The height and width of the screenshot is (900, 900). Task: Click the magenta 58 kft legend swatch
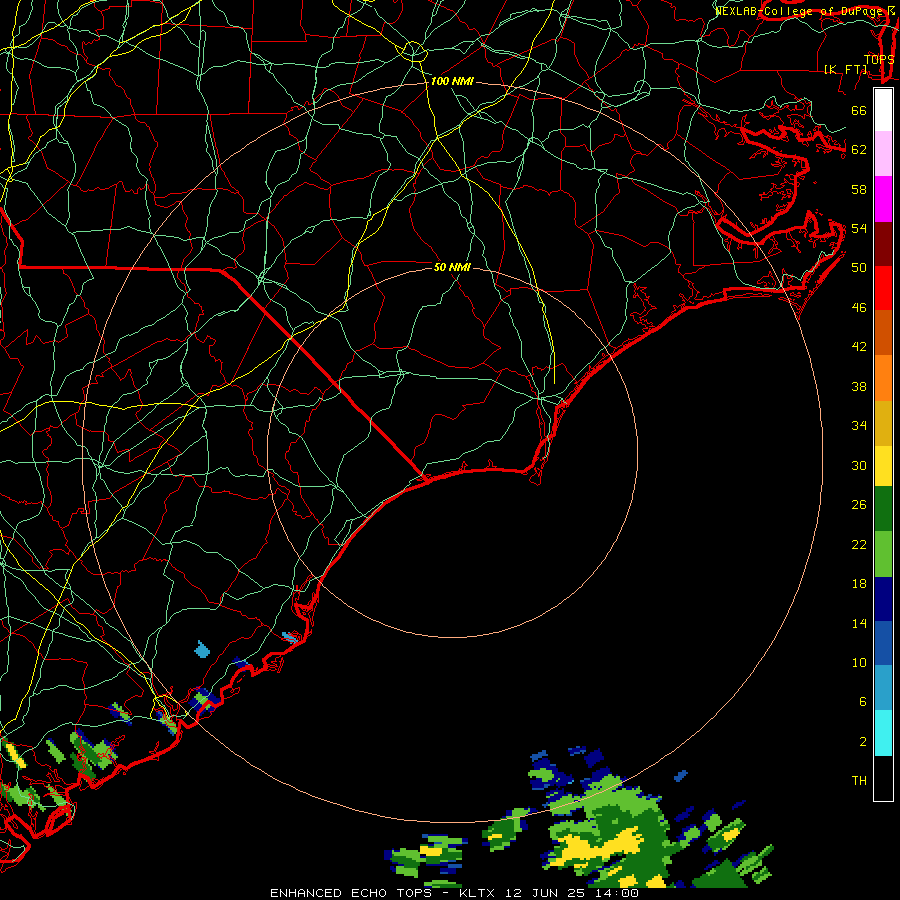(x=883, y=199)
